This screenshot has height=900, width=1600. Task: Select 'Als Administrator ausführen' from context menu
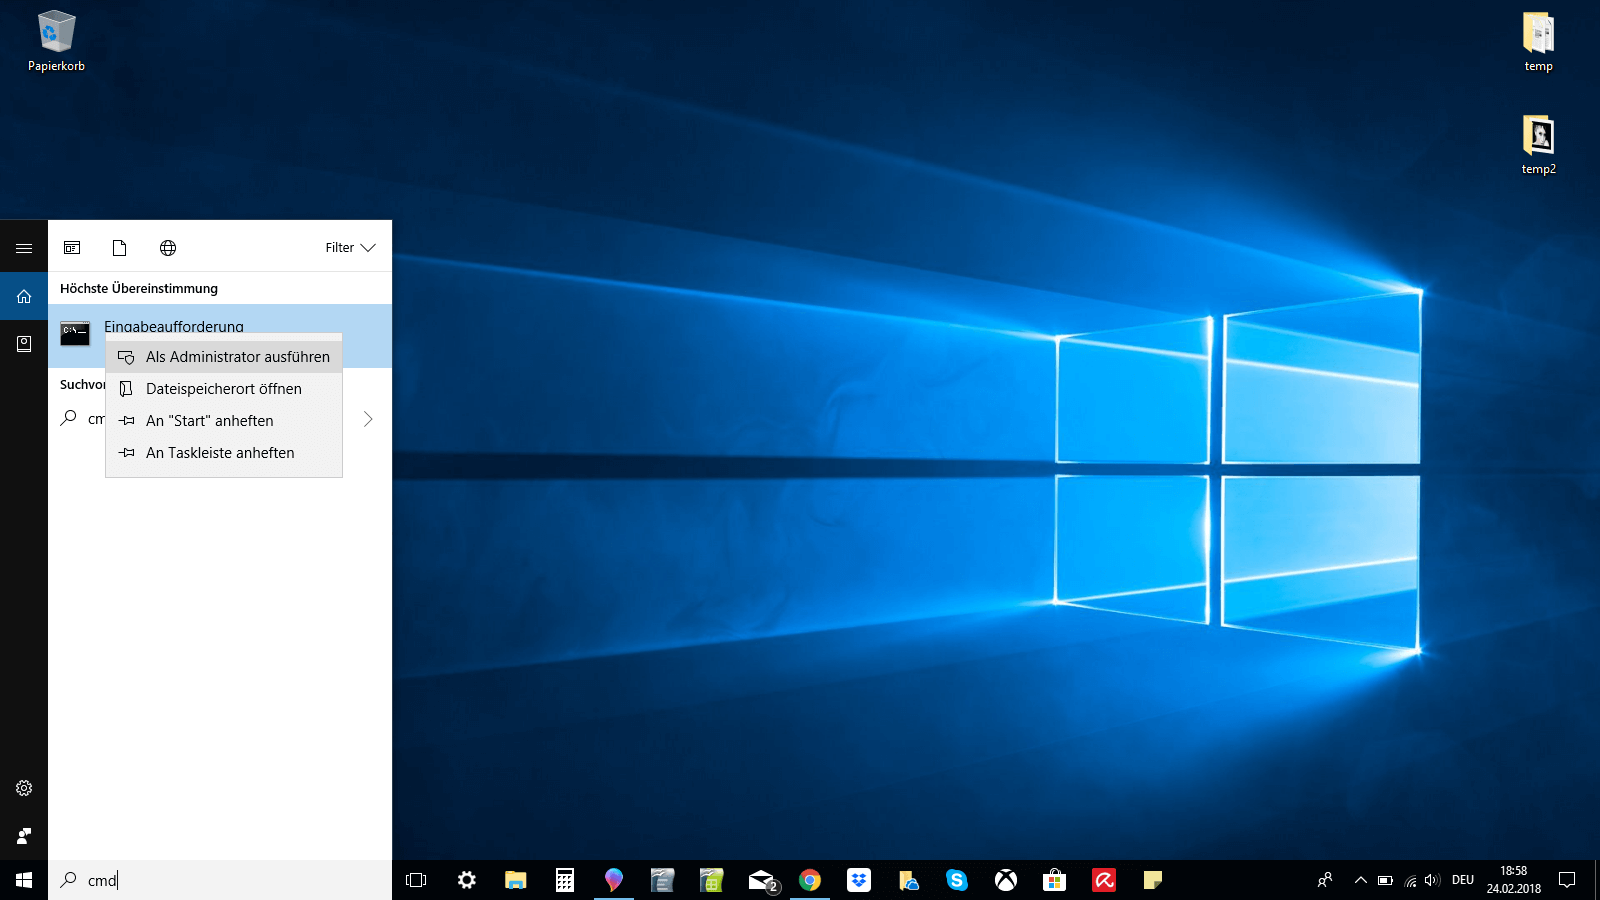coord(237,357)
